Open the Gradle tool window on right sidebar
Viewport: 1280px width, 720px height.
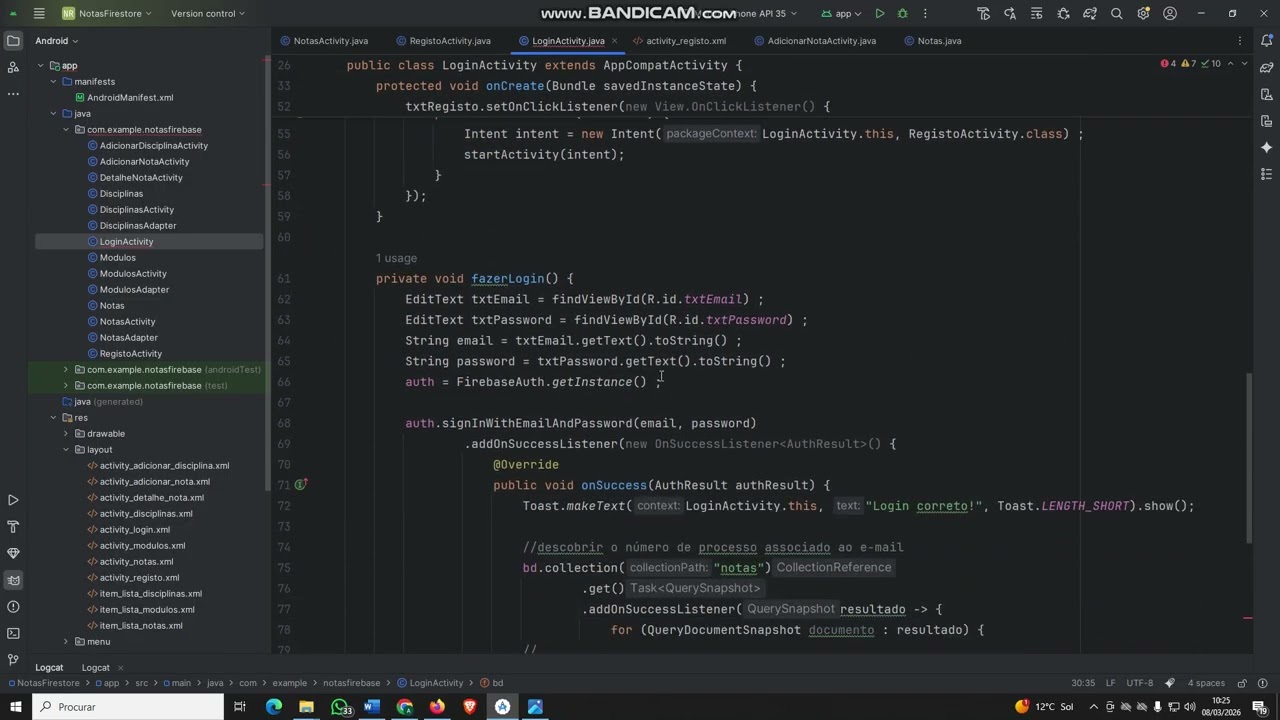coord(1267,68)
